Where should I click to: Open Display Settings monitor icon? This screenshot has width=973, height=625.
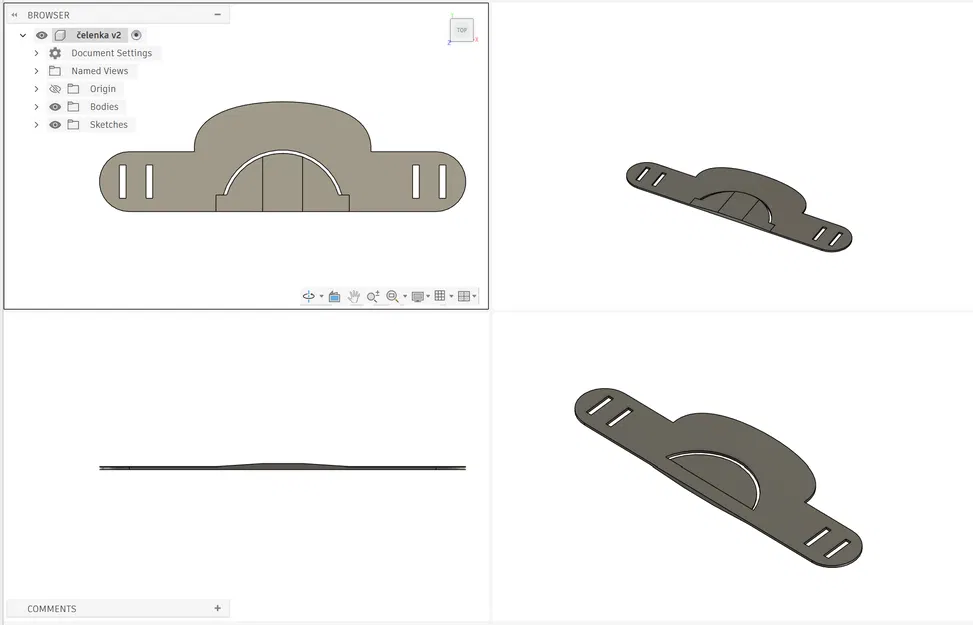(x=418, y=297)
